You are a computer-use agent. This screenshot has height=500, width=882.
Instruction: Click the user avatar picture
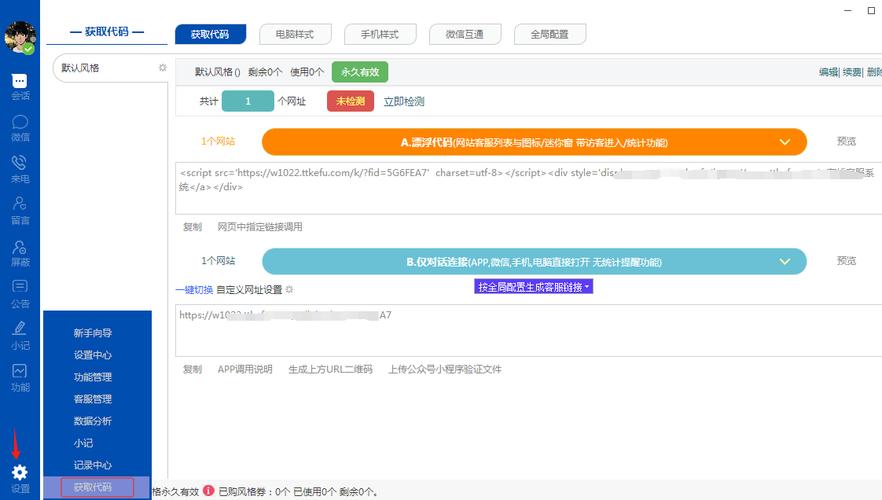(20, 38)
